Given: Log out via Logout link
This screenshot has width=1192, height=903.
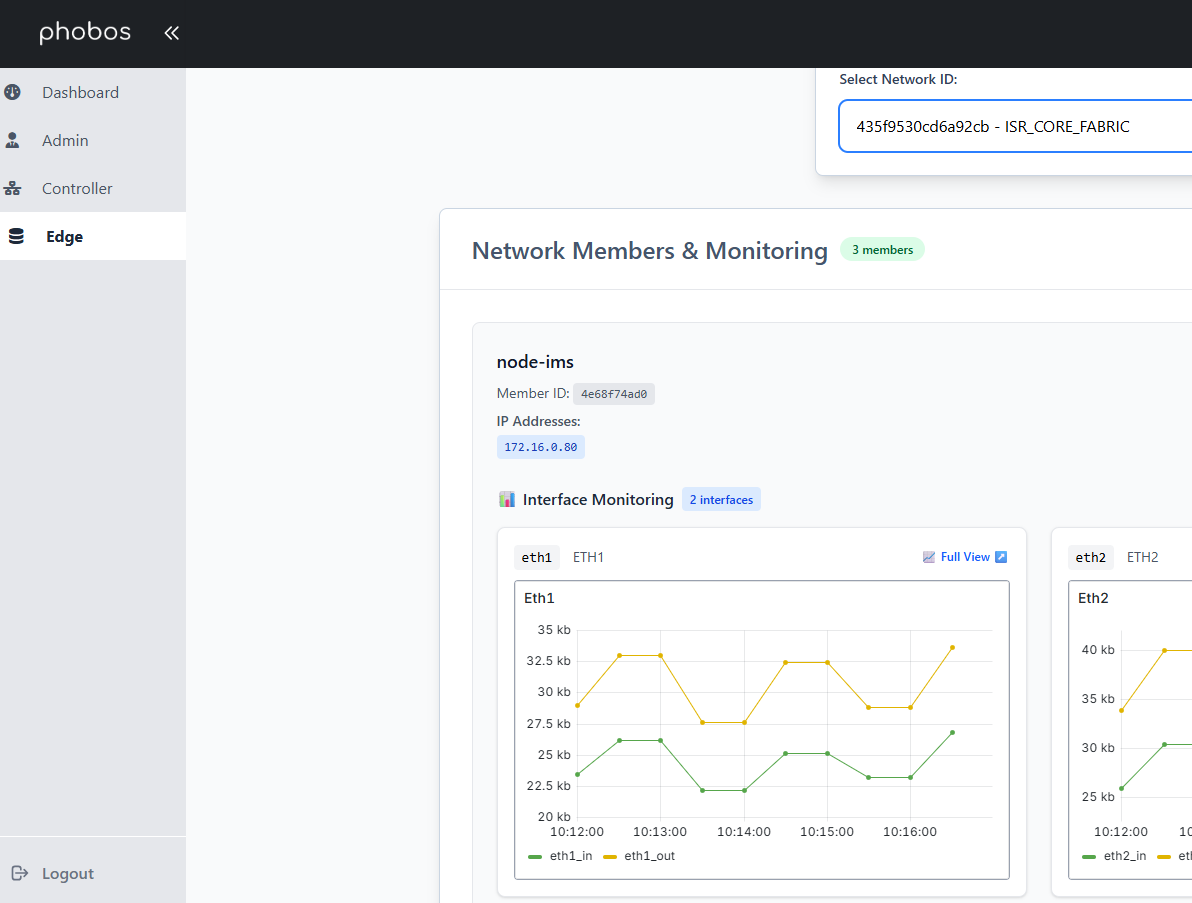Looking at the screenshot, I should [x=68, y=873].
